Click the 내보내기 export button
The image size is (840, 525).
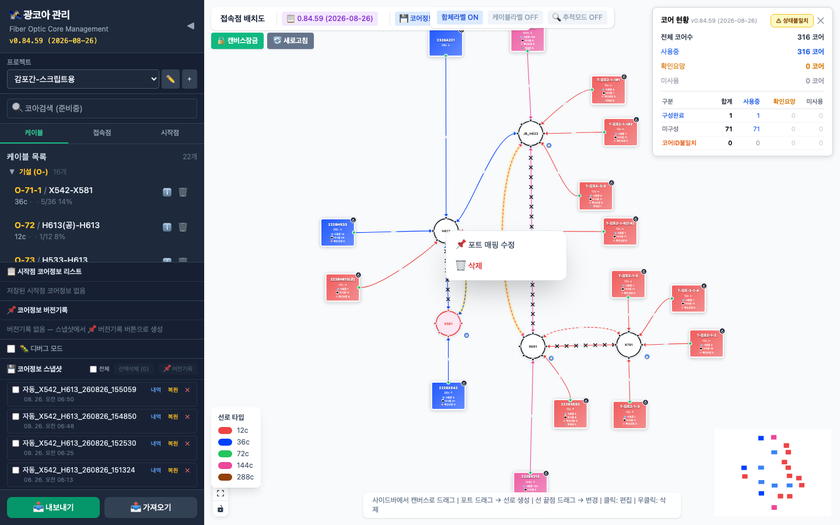(53, 507)
